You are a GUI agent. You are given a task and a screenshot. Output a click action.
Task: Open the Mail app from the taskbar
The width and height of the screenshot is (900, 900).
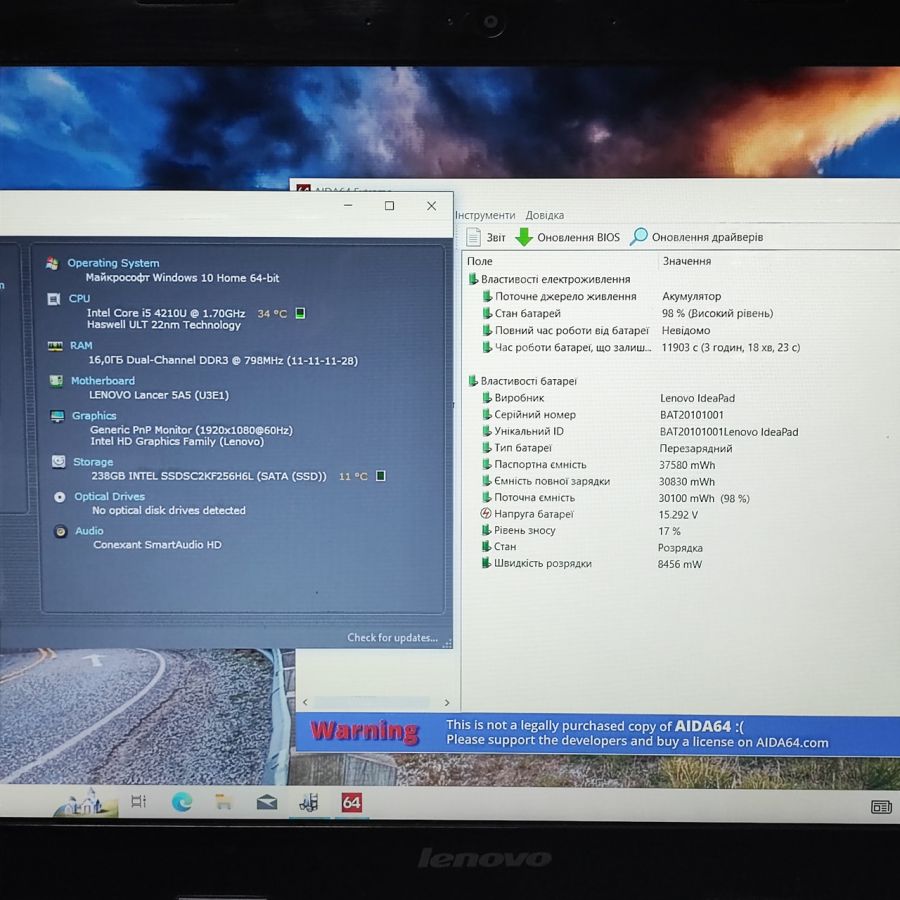(x=266, y=802)
